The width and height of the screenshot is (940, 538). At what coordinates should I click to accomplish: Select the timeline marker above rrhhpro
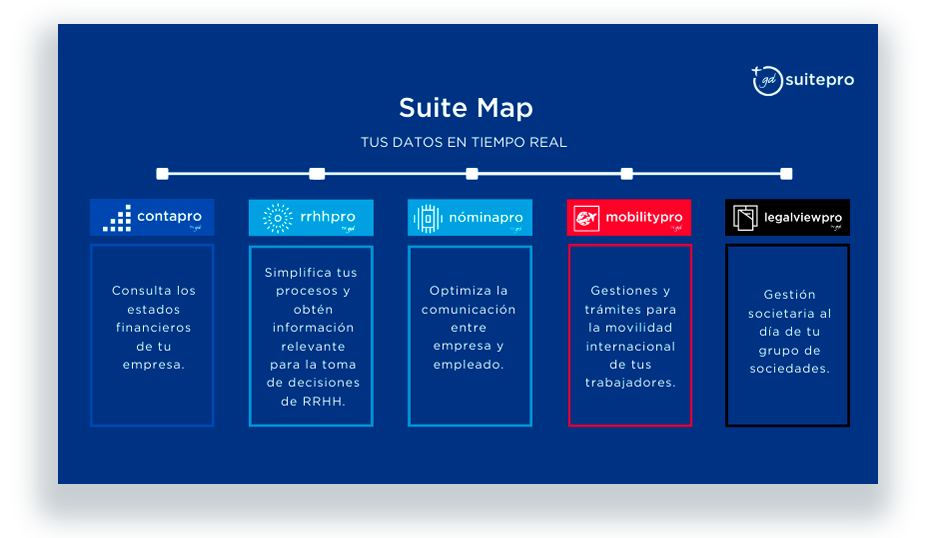tap(317, 174)
